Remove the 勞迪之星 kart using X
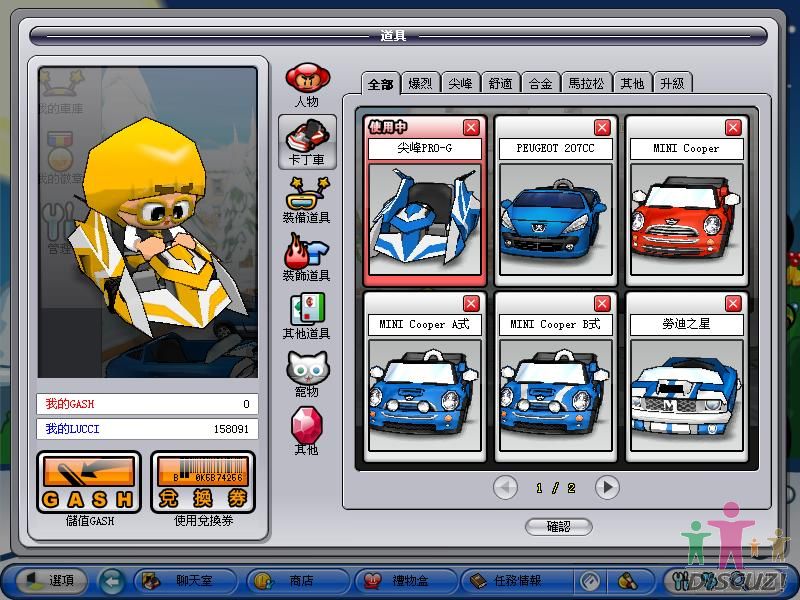Viewport: 800px width, 600px height. (x=733, y=303)
